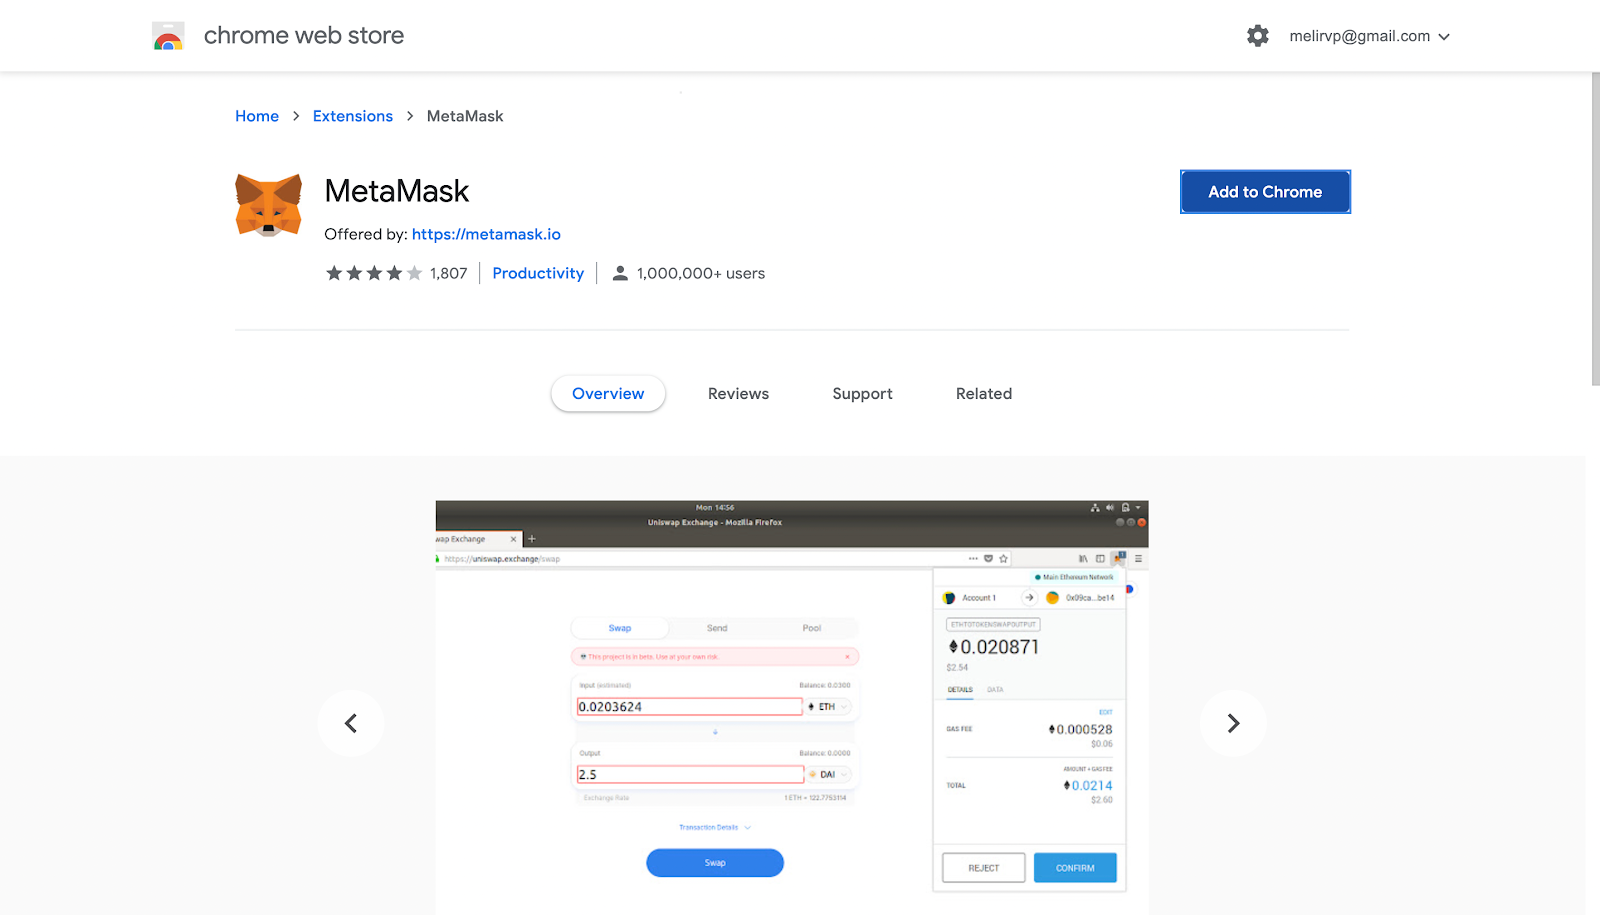Viewport: 1600px width, 915px height.
Task: Open the https://metamask.io link
Action: pos(486,234)
